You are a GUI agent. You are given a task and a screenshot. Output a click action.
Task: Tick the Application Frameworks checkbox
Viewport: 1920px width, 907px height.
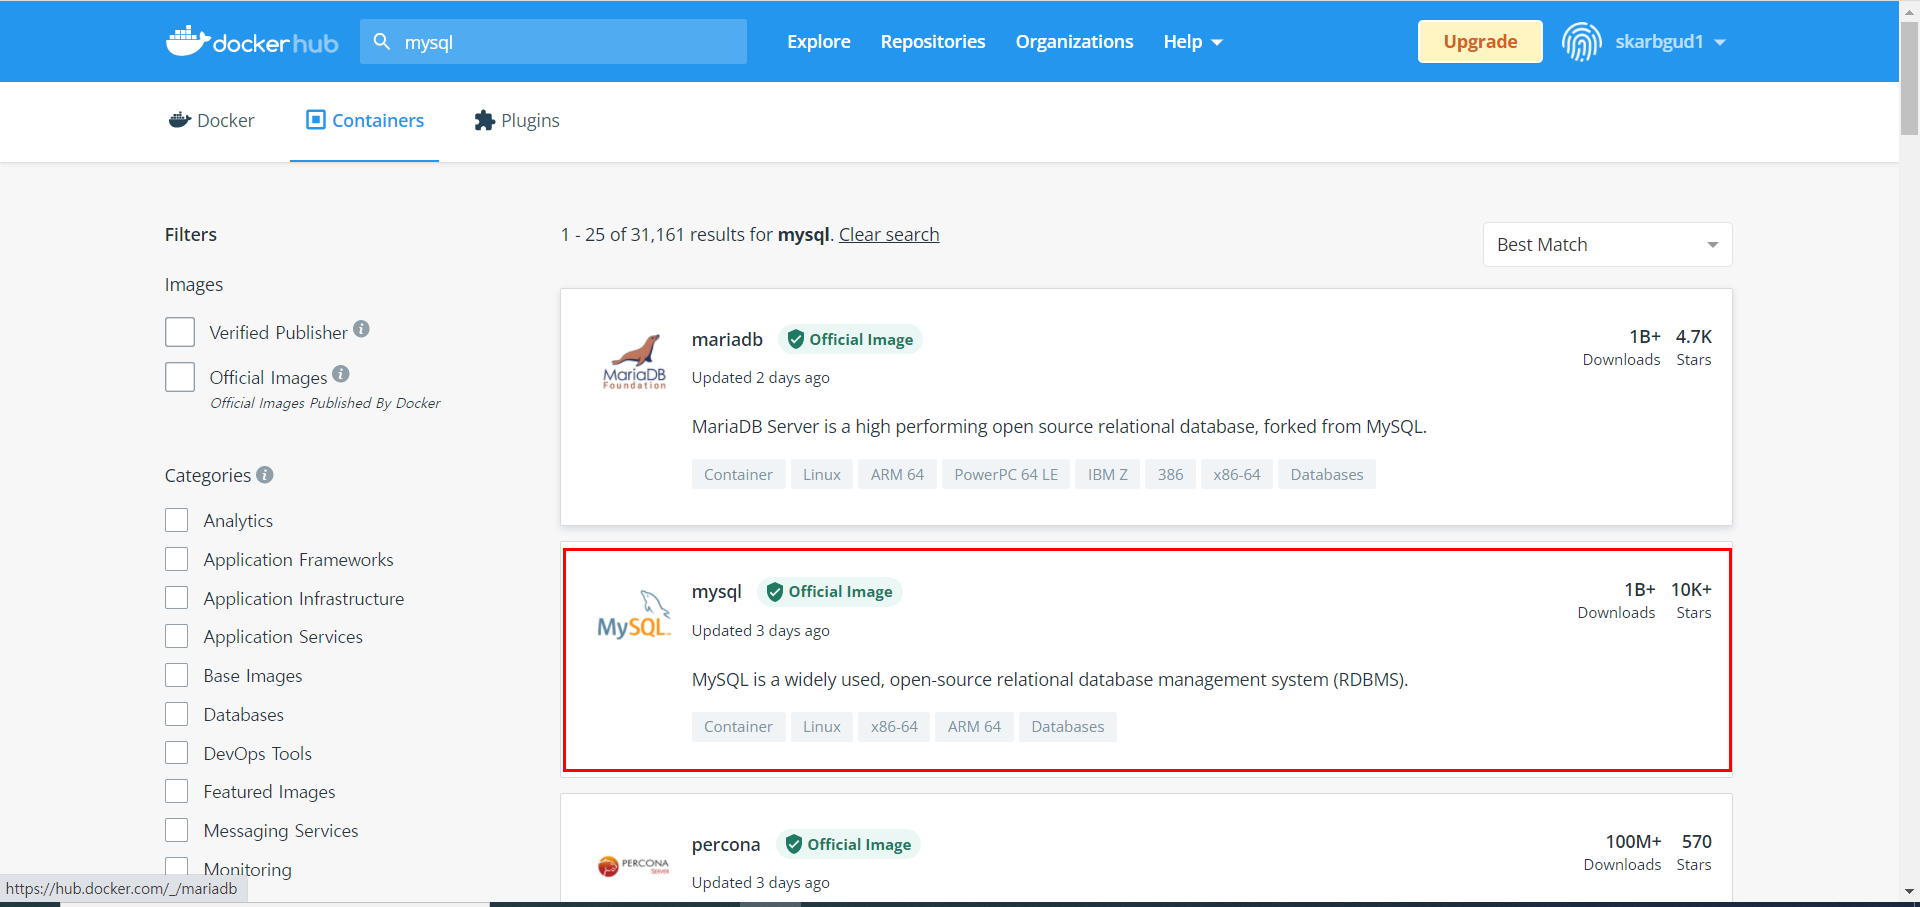tap(177, 559)
